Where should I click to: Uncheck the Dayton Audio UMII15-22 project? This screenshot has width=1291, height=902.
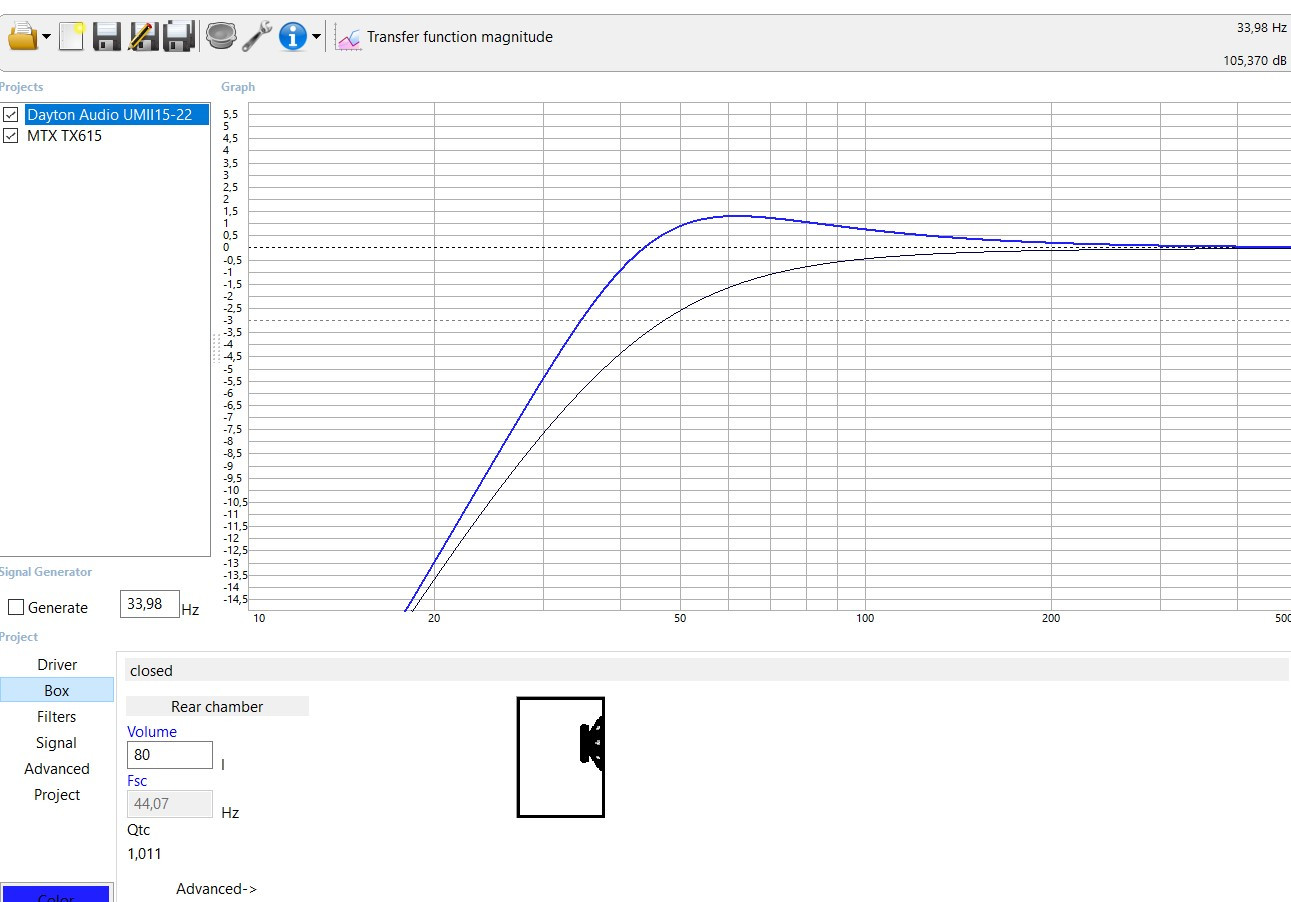pyautogui.click(x=11, y=115)
